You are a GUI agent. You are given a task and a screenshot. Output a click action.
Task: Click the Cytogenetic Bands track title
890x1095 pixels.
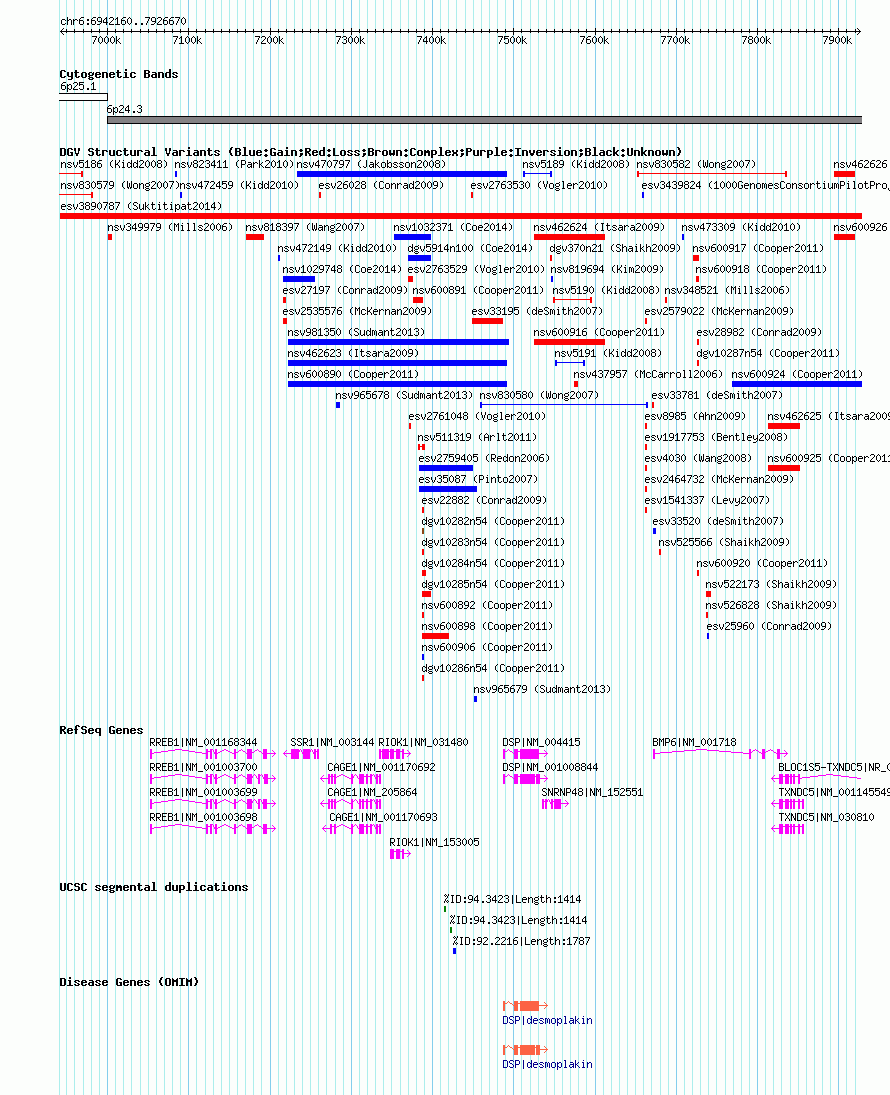coord(119,74)
